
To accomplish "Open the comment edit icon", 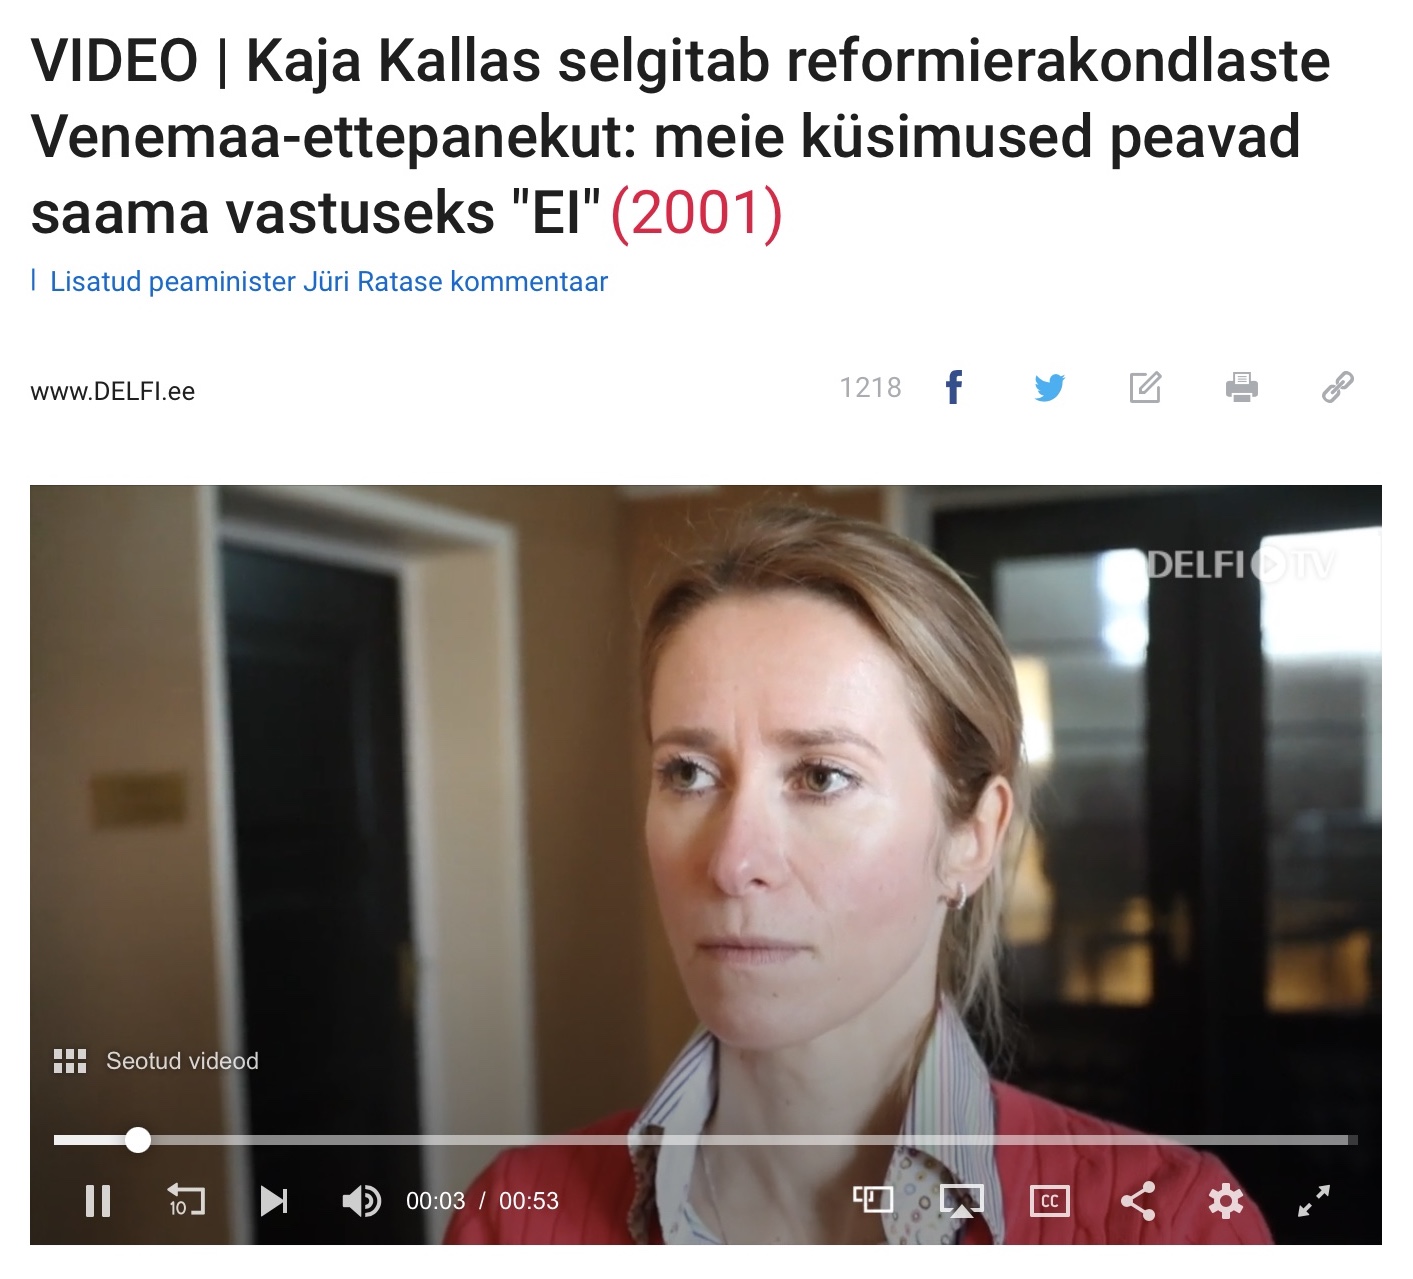I will coord(1145,387).
